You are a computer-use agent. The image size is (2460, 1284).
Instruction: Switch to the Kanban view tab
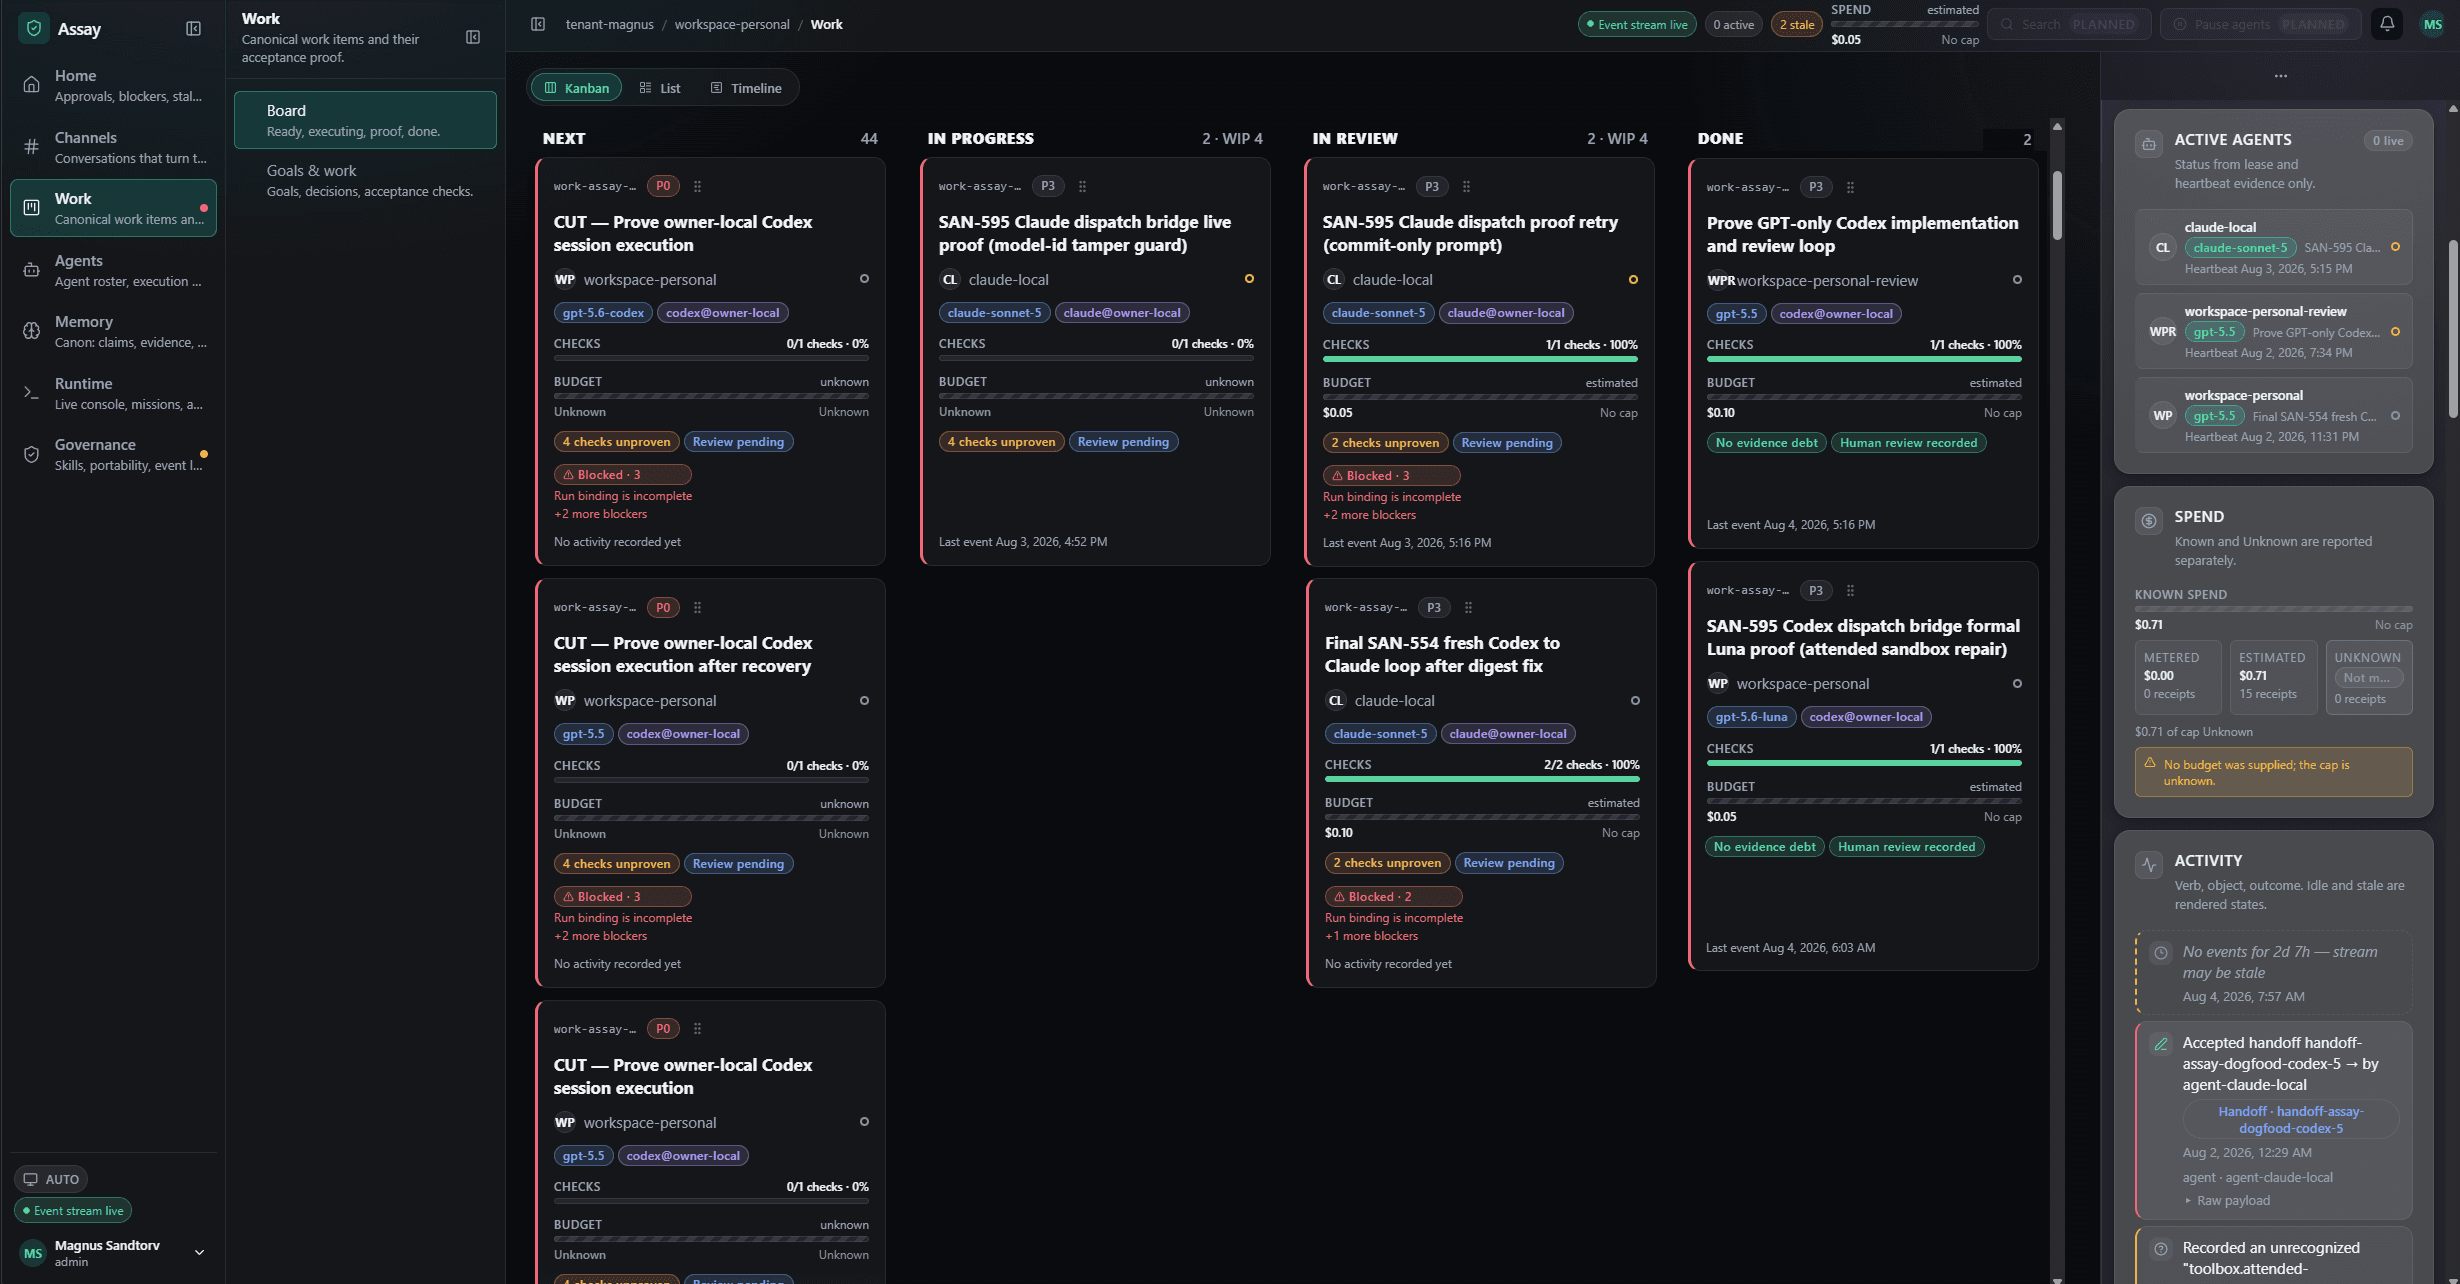[576, 88]
